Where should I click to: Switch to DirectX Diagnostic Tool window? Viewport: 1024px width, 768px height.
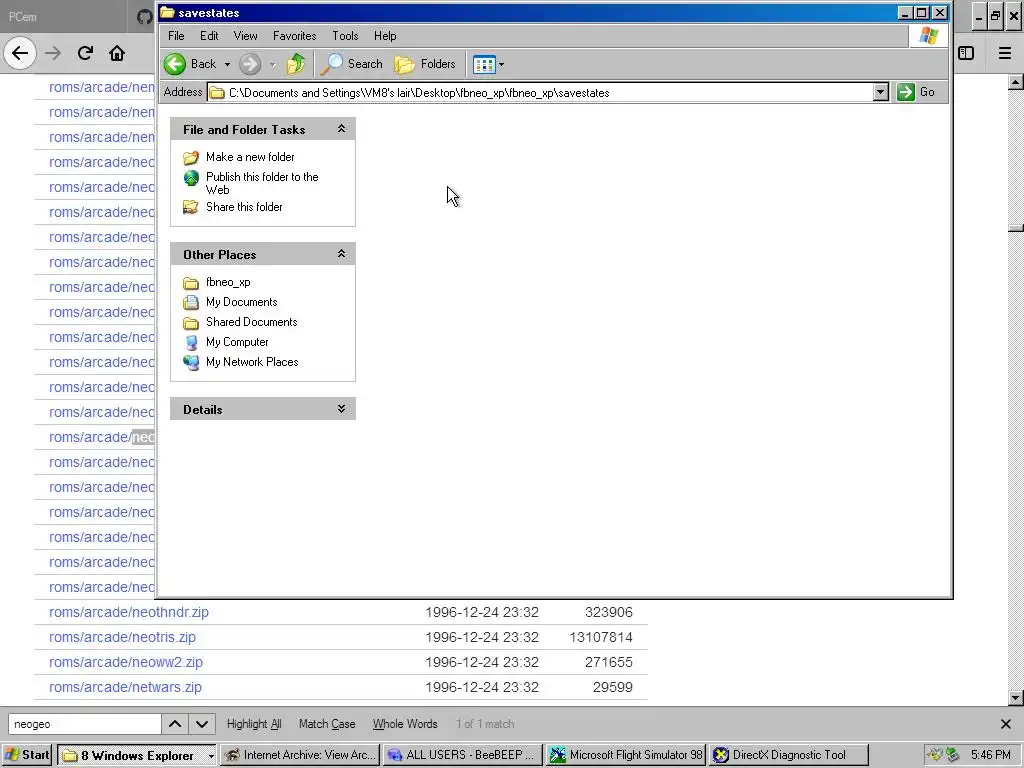[x=789, y=755]
